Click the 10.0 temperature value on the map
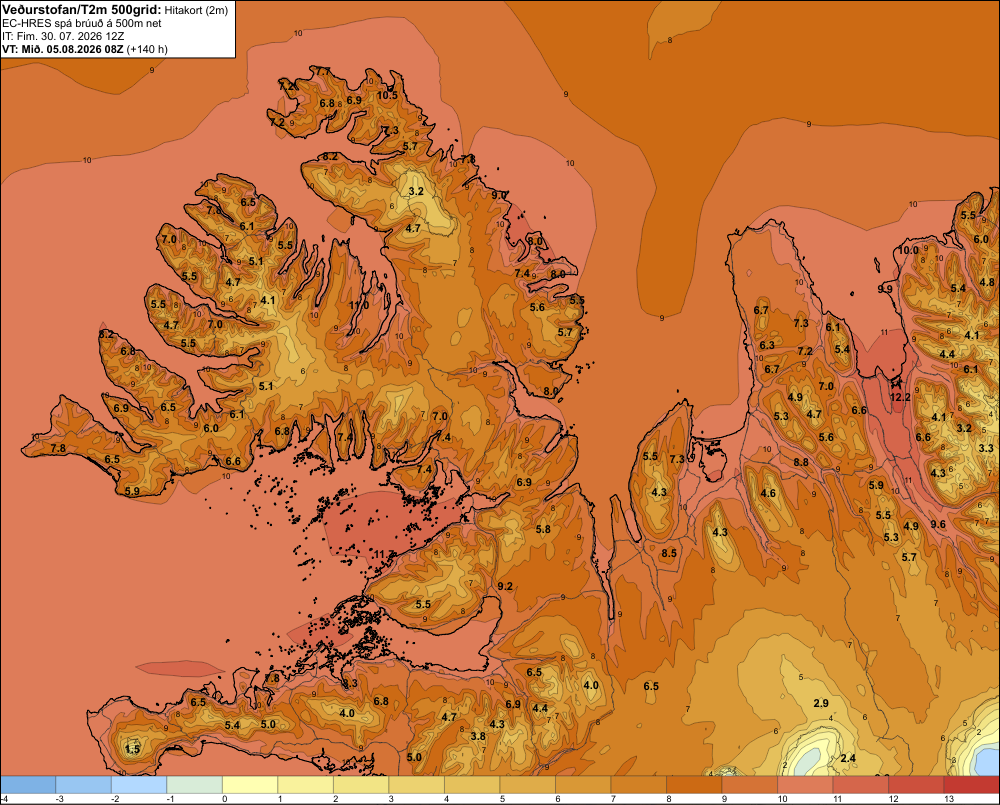1000x805 pixels. point(908,250)
